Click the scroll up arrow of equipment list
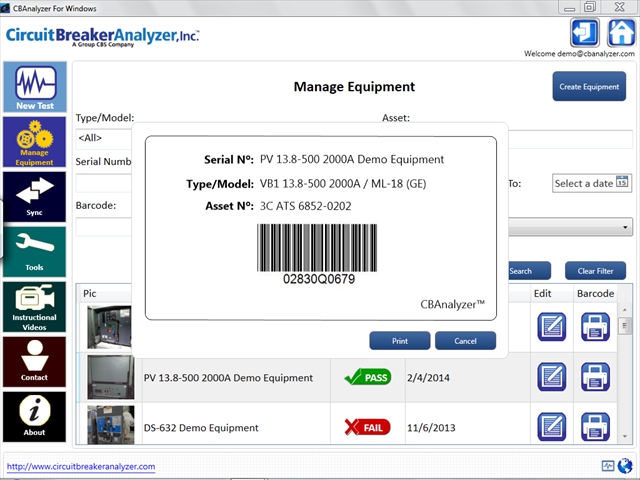 (624, 310)
